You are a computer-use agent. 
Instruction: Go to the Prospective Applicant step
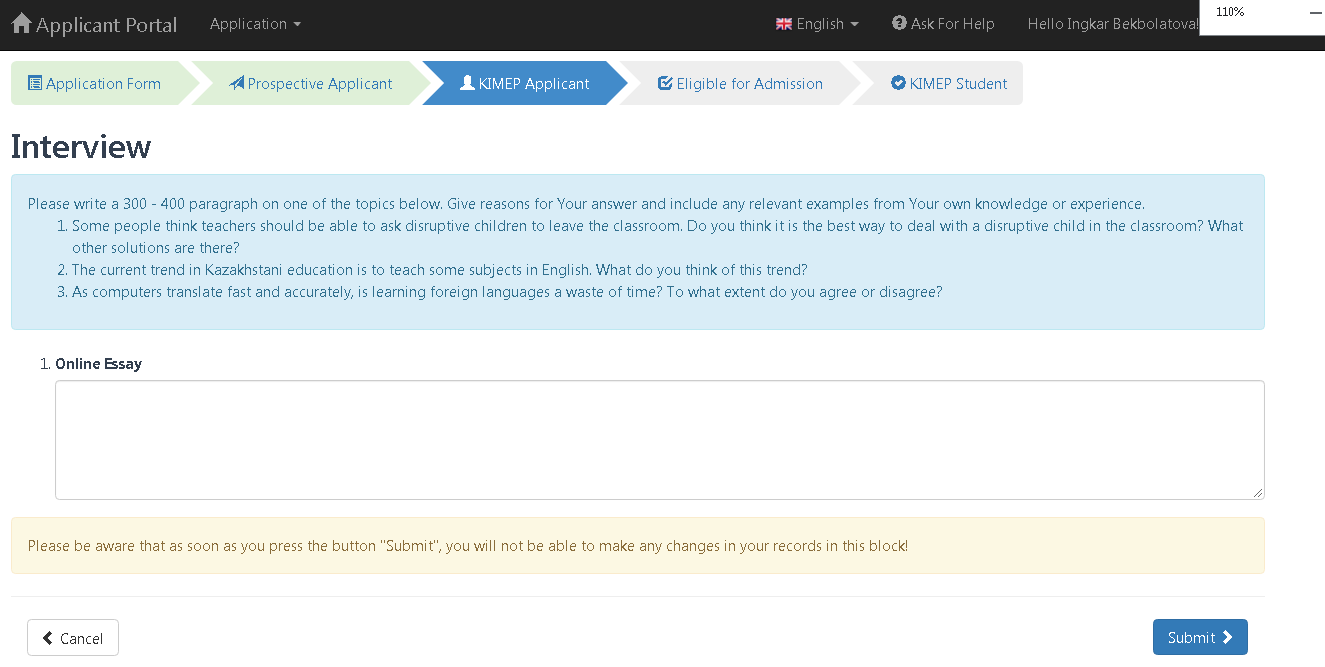311,83
